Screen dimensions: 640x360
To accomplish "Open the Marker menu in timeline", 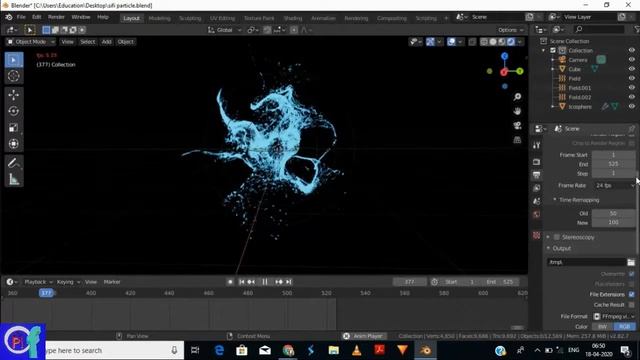I will (x=112, y=282).
